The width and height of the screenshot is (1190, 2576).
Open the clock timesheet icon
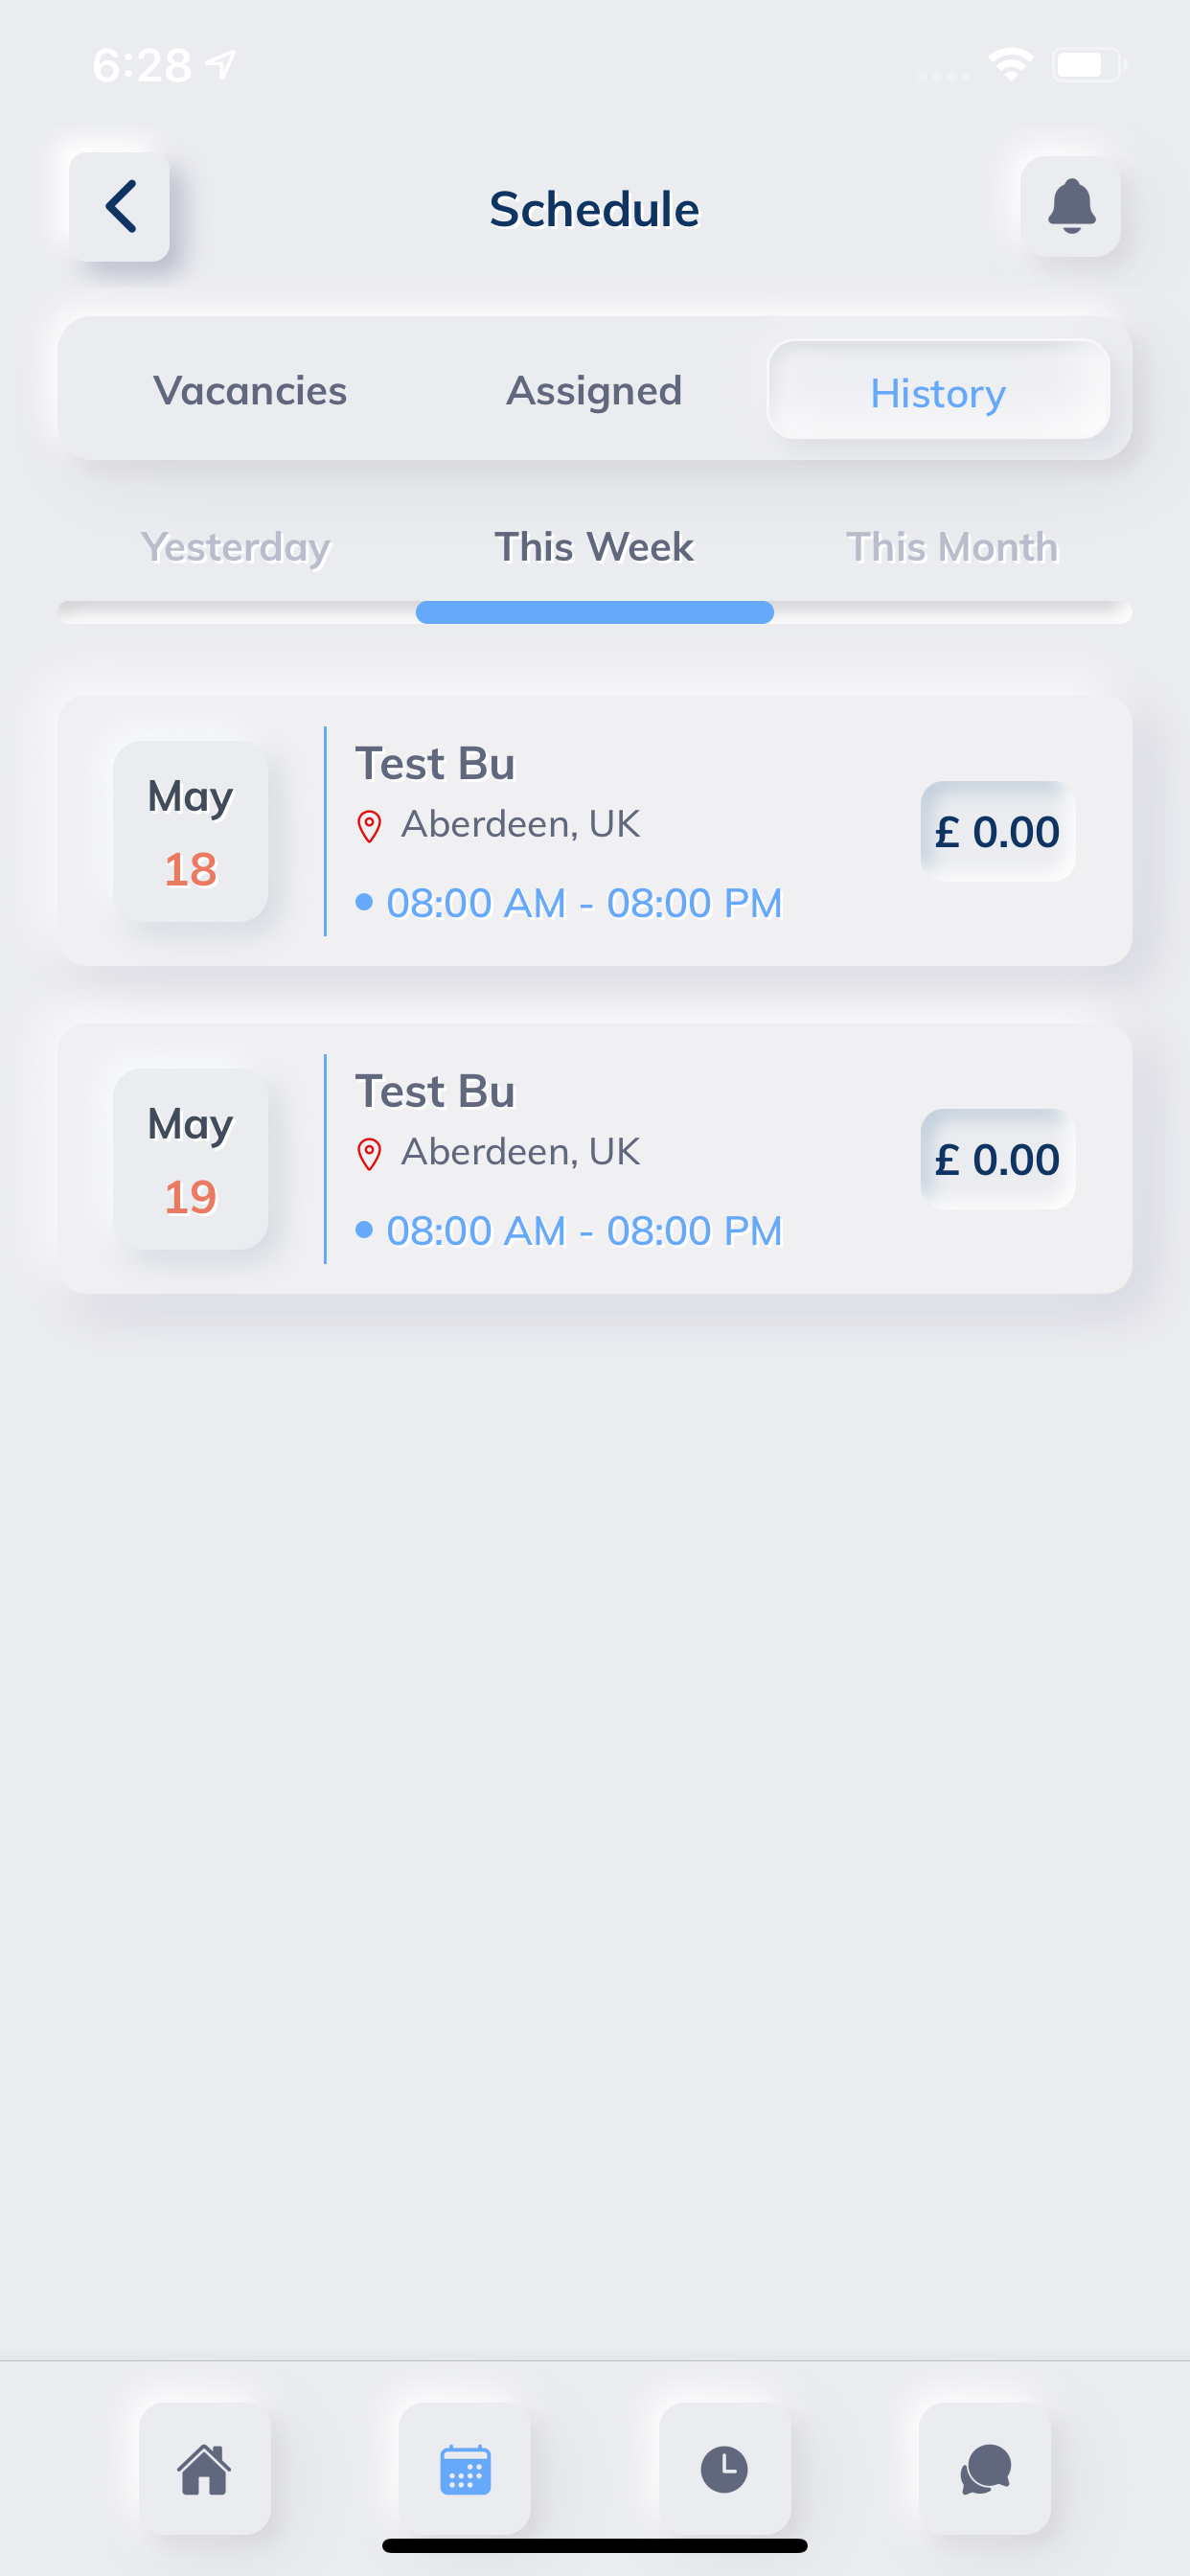point(725,2468)
